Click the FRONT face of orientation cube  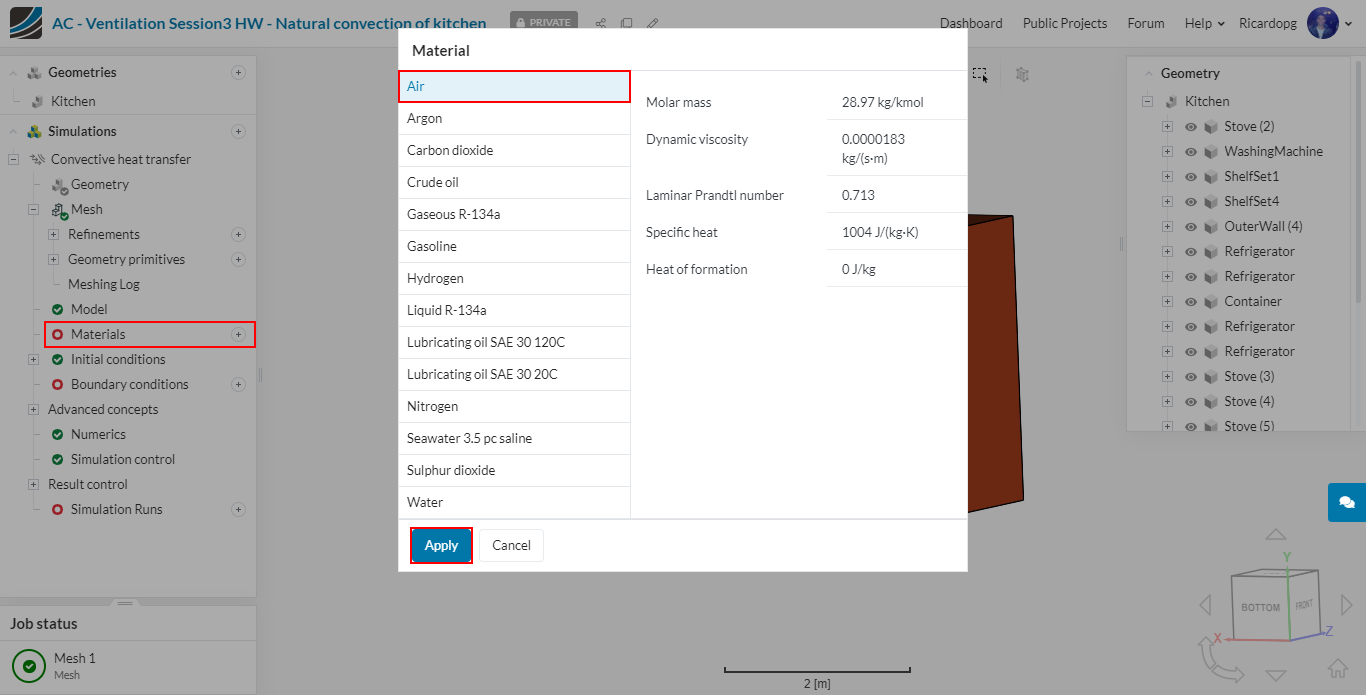pyautogui.click(x=1304, y=604)
